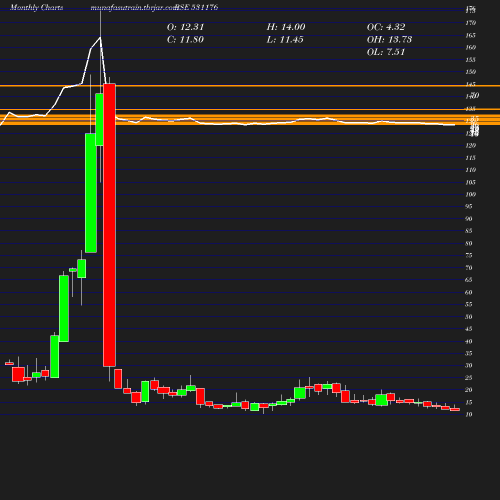Click the 35 price axis label

pyautogui.click(x=469, y=353)
